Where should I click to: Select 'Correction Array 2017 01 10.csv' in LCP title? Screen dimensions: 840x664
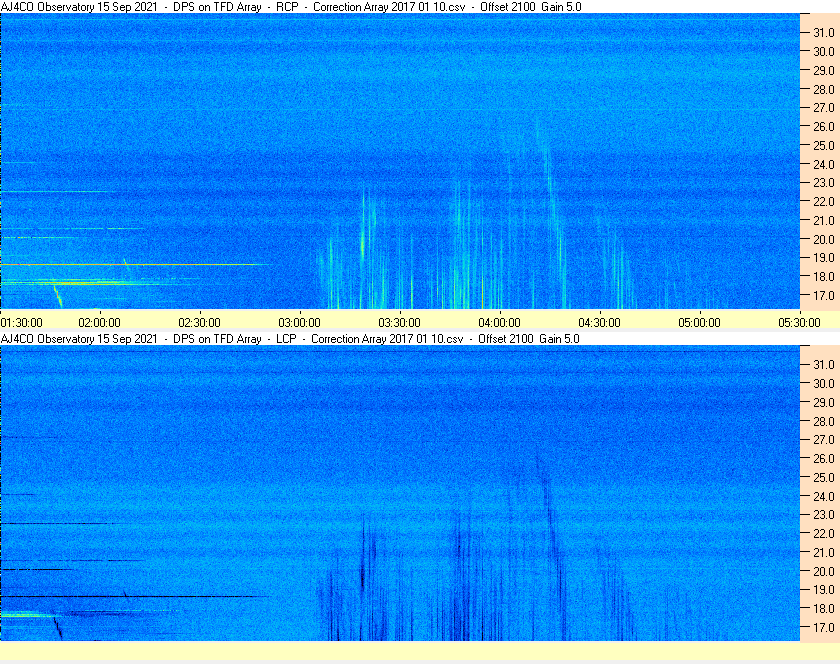[387, 339]
